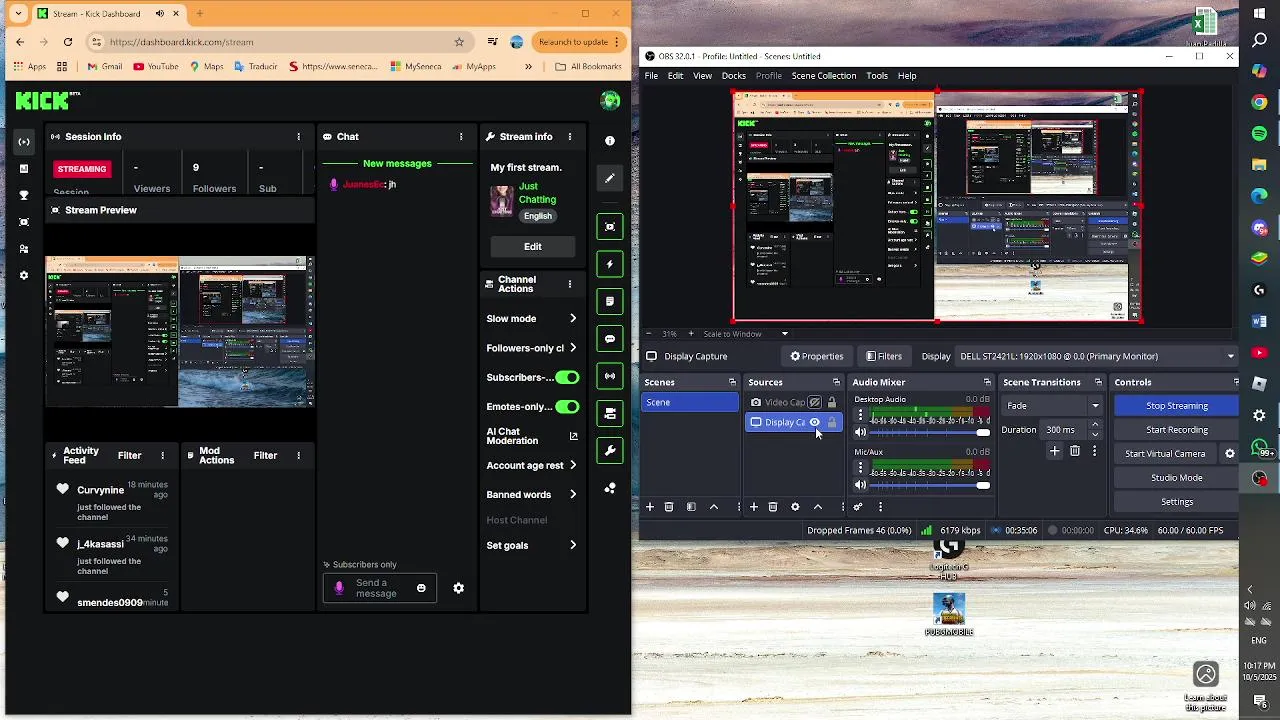The height and width of the screenshot is (720, 1280).
Task: Open Desktop Audio three-dot options
Action: click(x=860, y=414)
